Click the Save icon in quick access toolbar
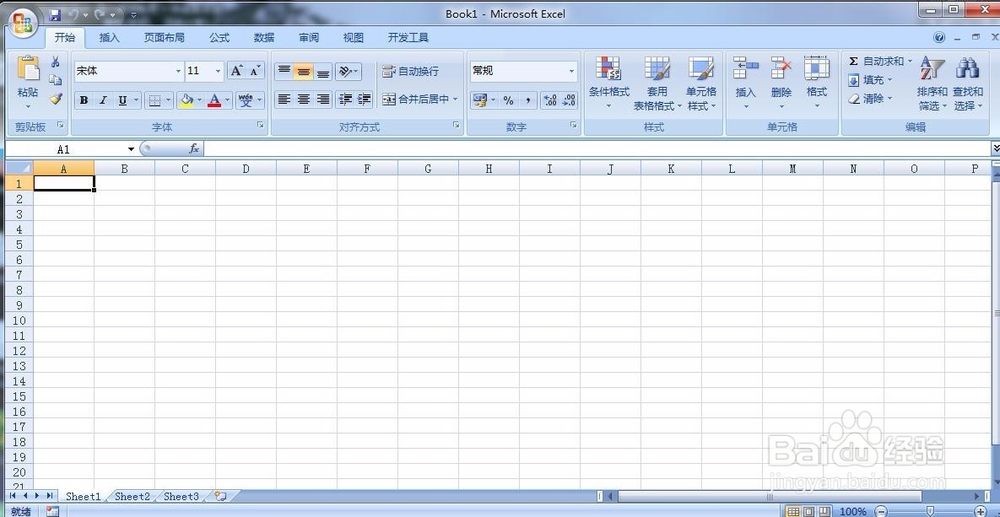Image resolution: width=1000 pixels, height=517 pixels. coord(55,14)
